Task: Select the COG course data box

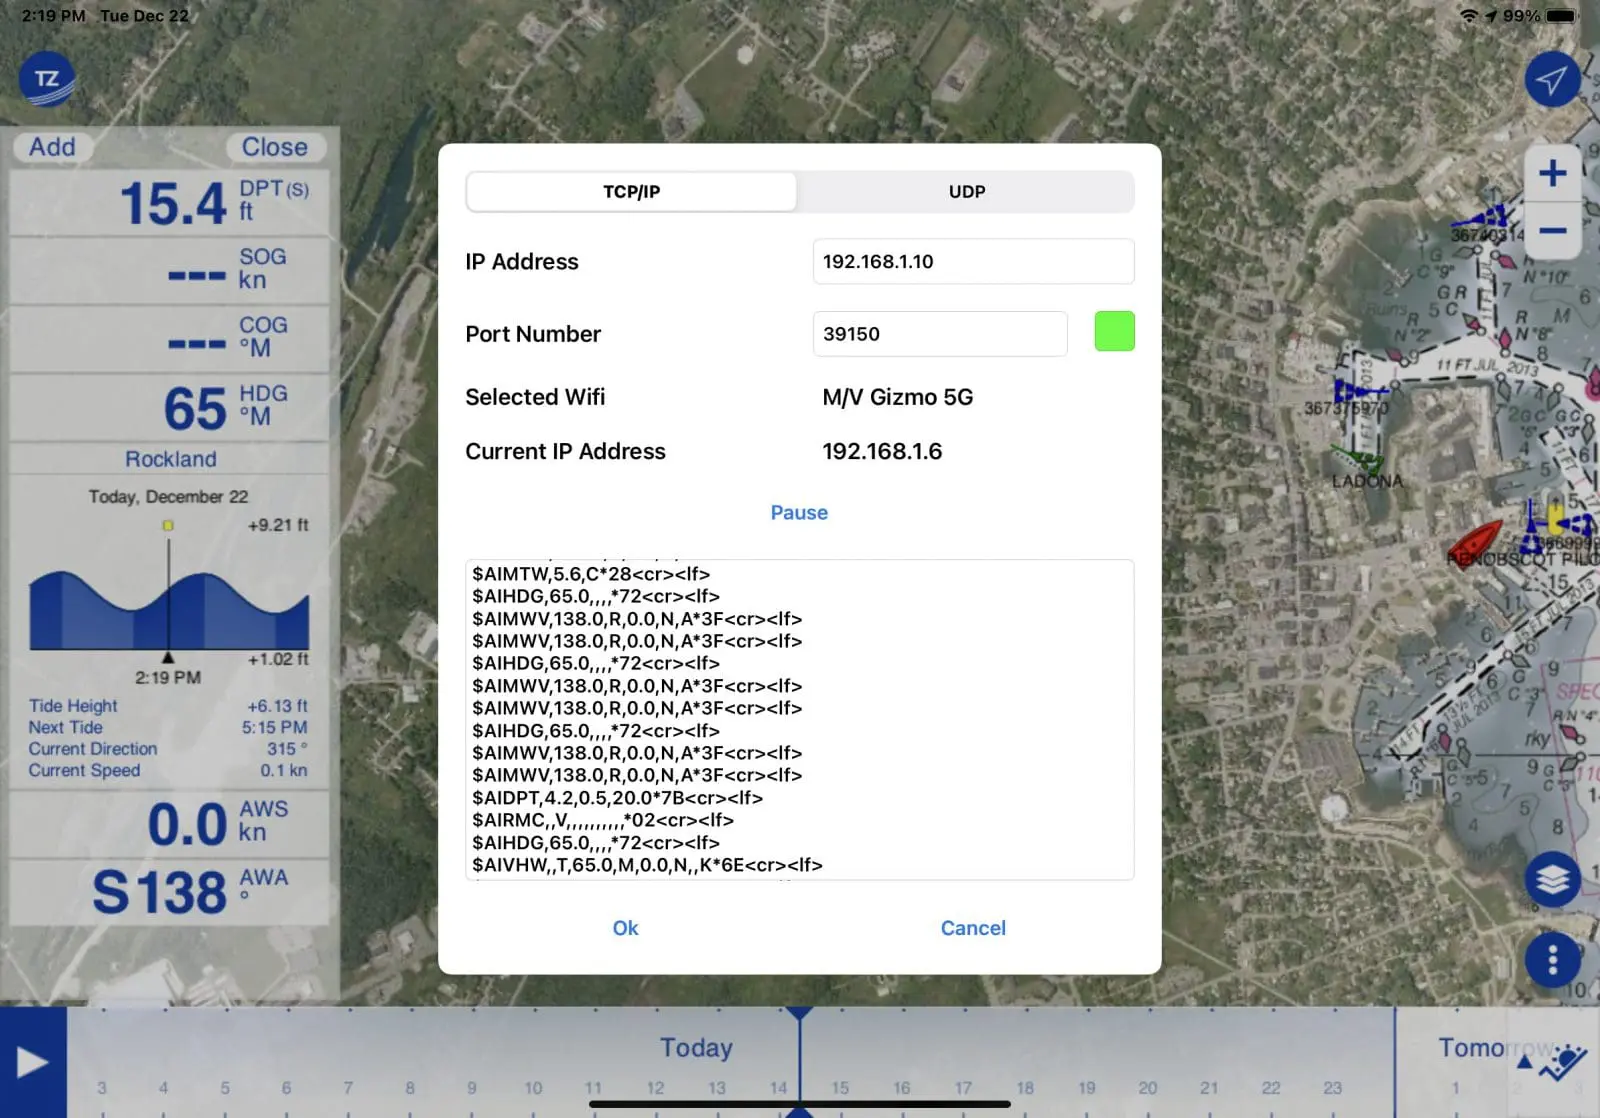Action: coord(169,339)
